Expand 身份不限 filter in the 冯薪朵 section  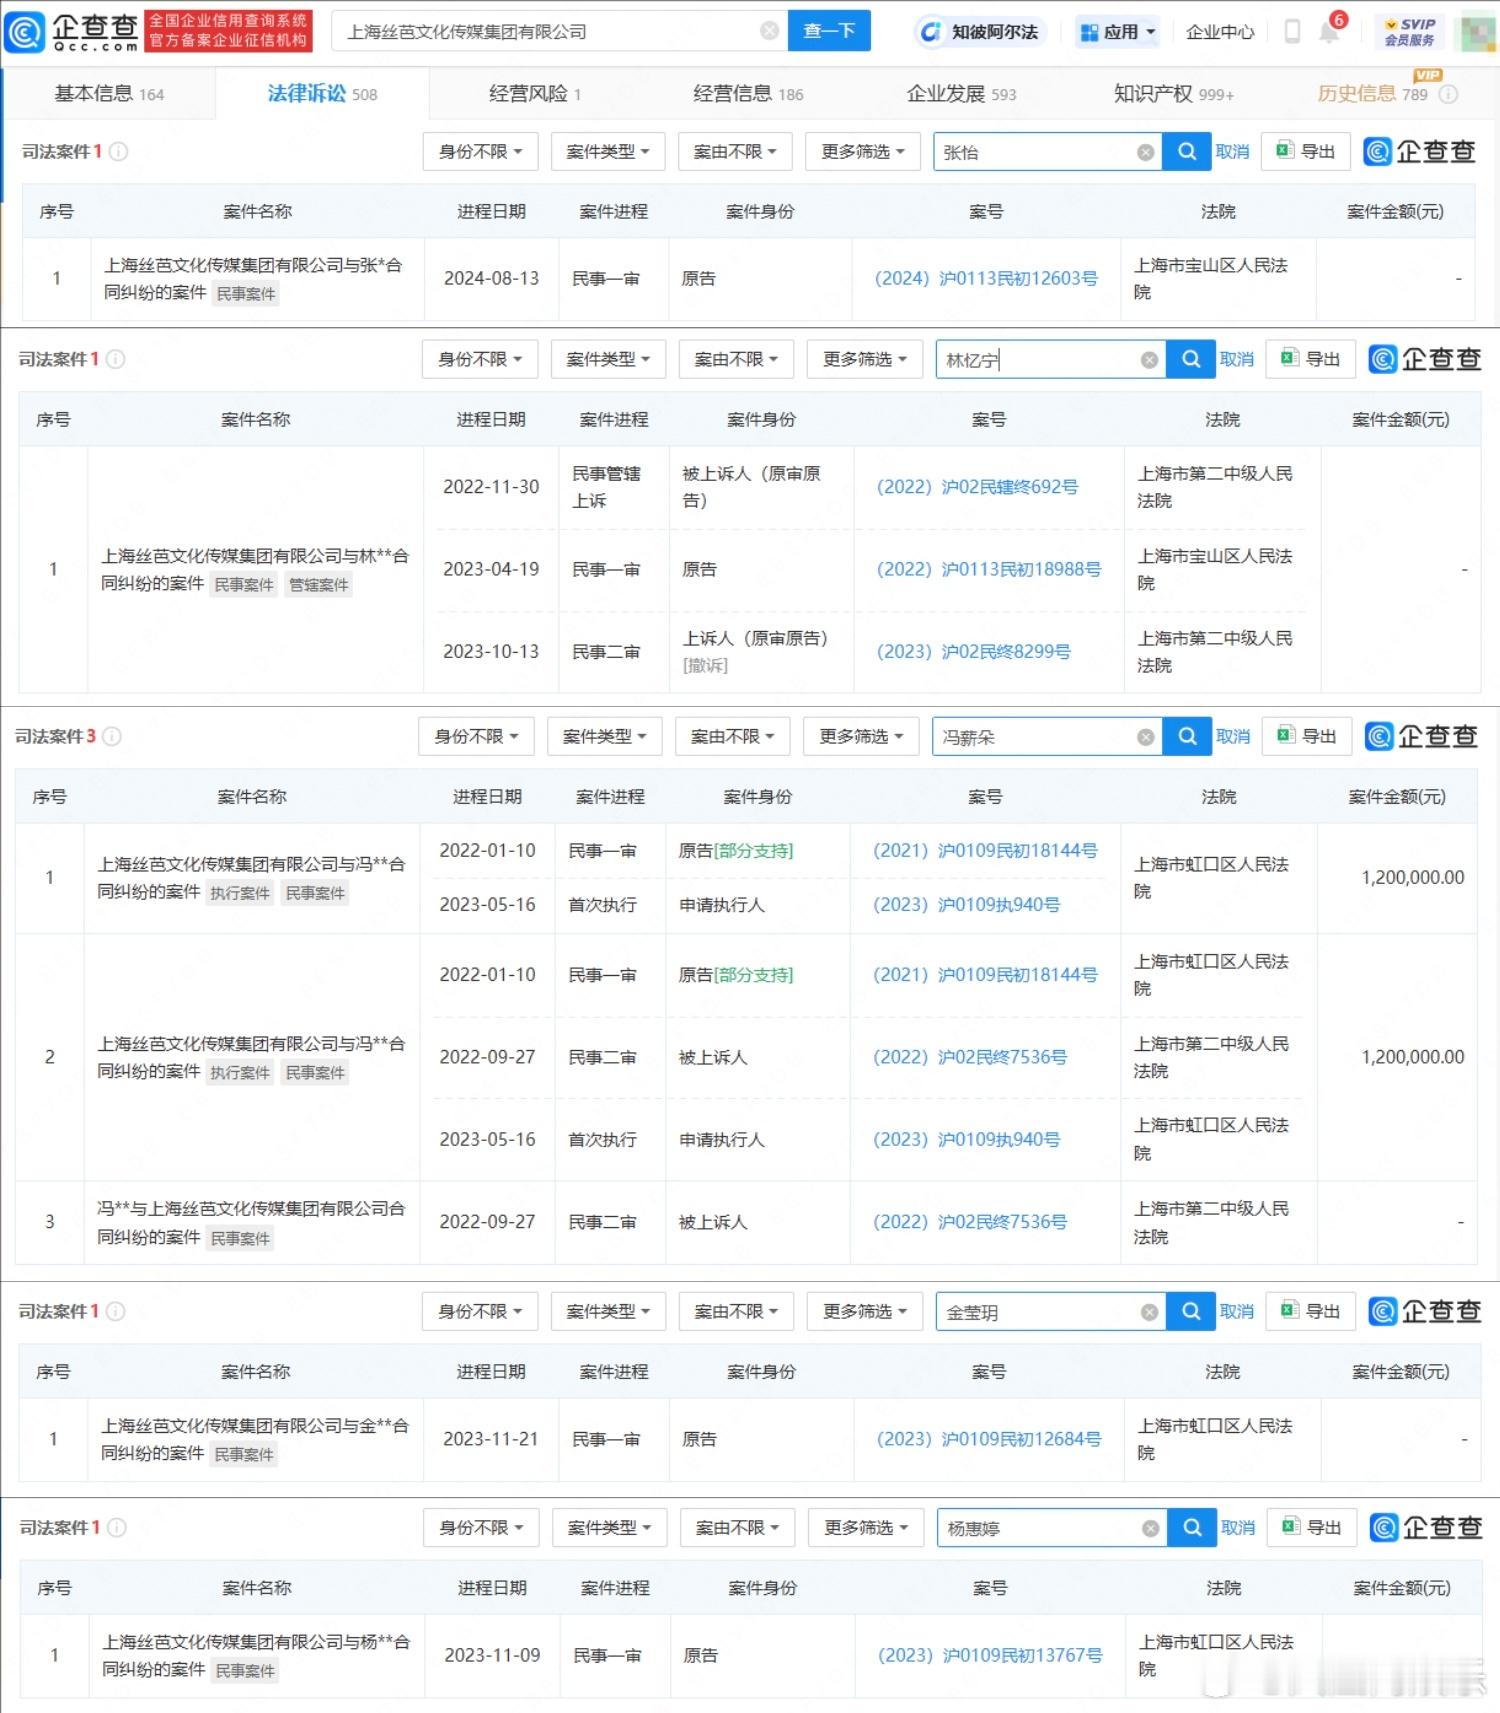click(476, 736)
